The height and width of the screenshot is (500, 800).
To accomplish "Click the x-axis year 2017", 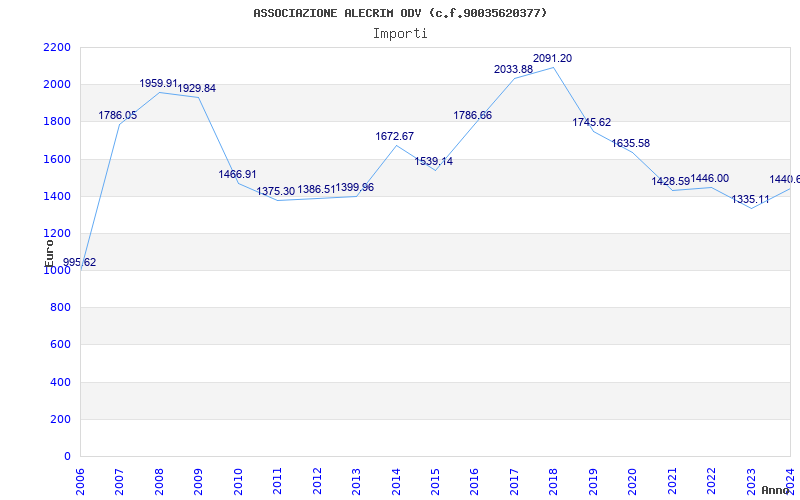I will tap(514, 481).
